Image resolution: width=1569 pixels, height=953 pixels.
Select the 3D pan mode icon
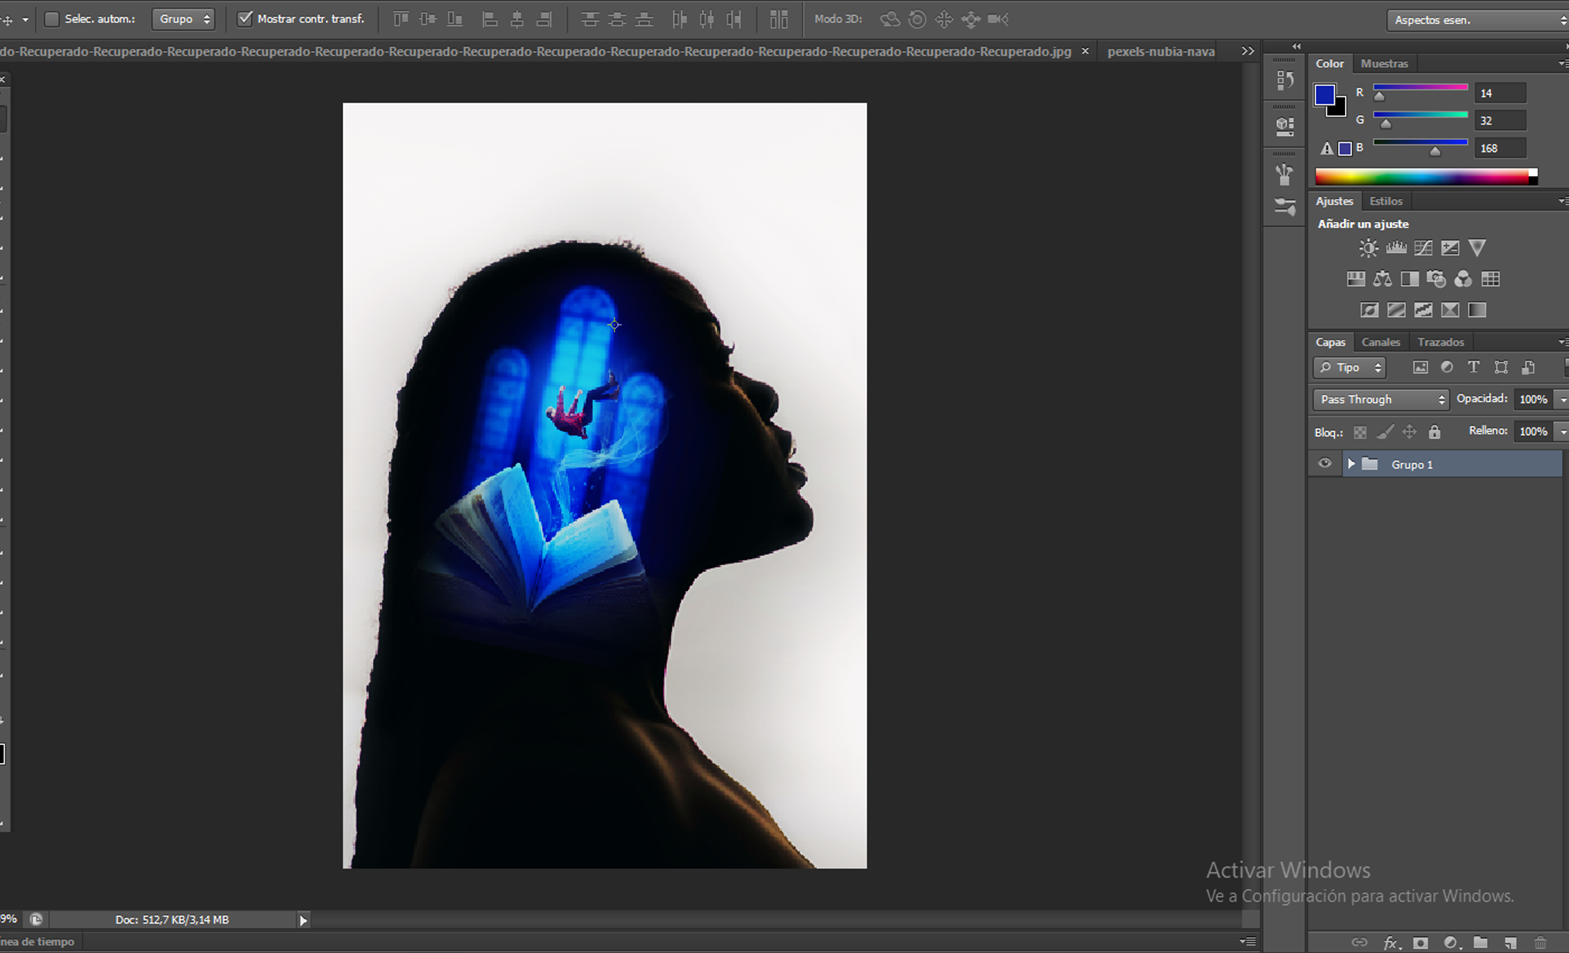944,19
